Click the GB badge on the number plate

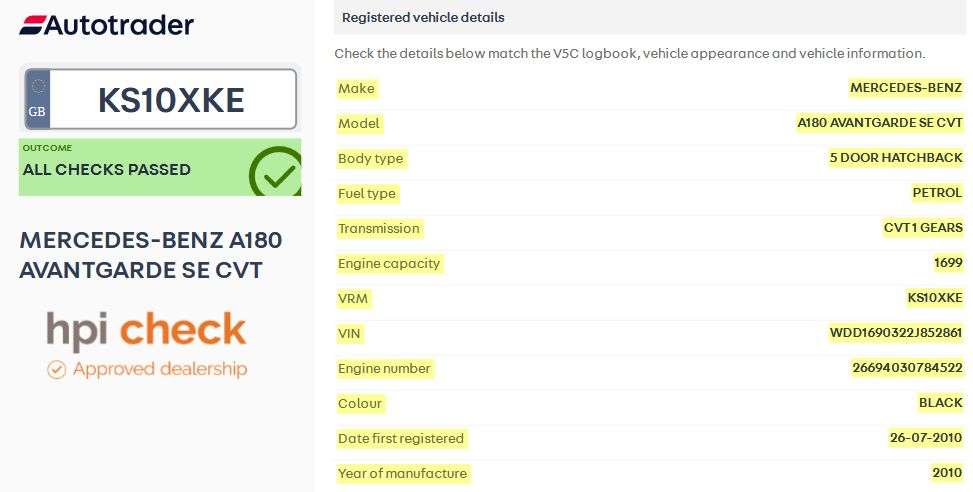[37, 100]
